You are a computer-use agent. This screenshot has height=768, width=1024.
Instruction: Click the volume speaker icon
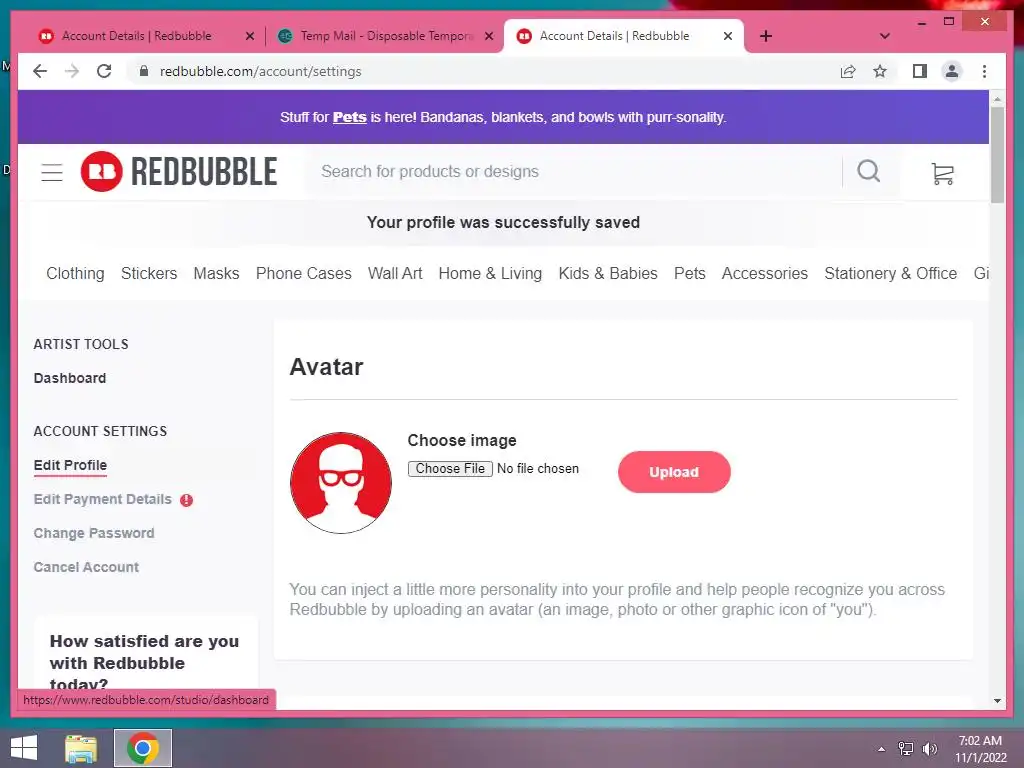tap(929, 749)
